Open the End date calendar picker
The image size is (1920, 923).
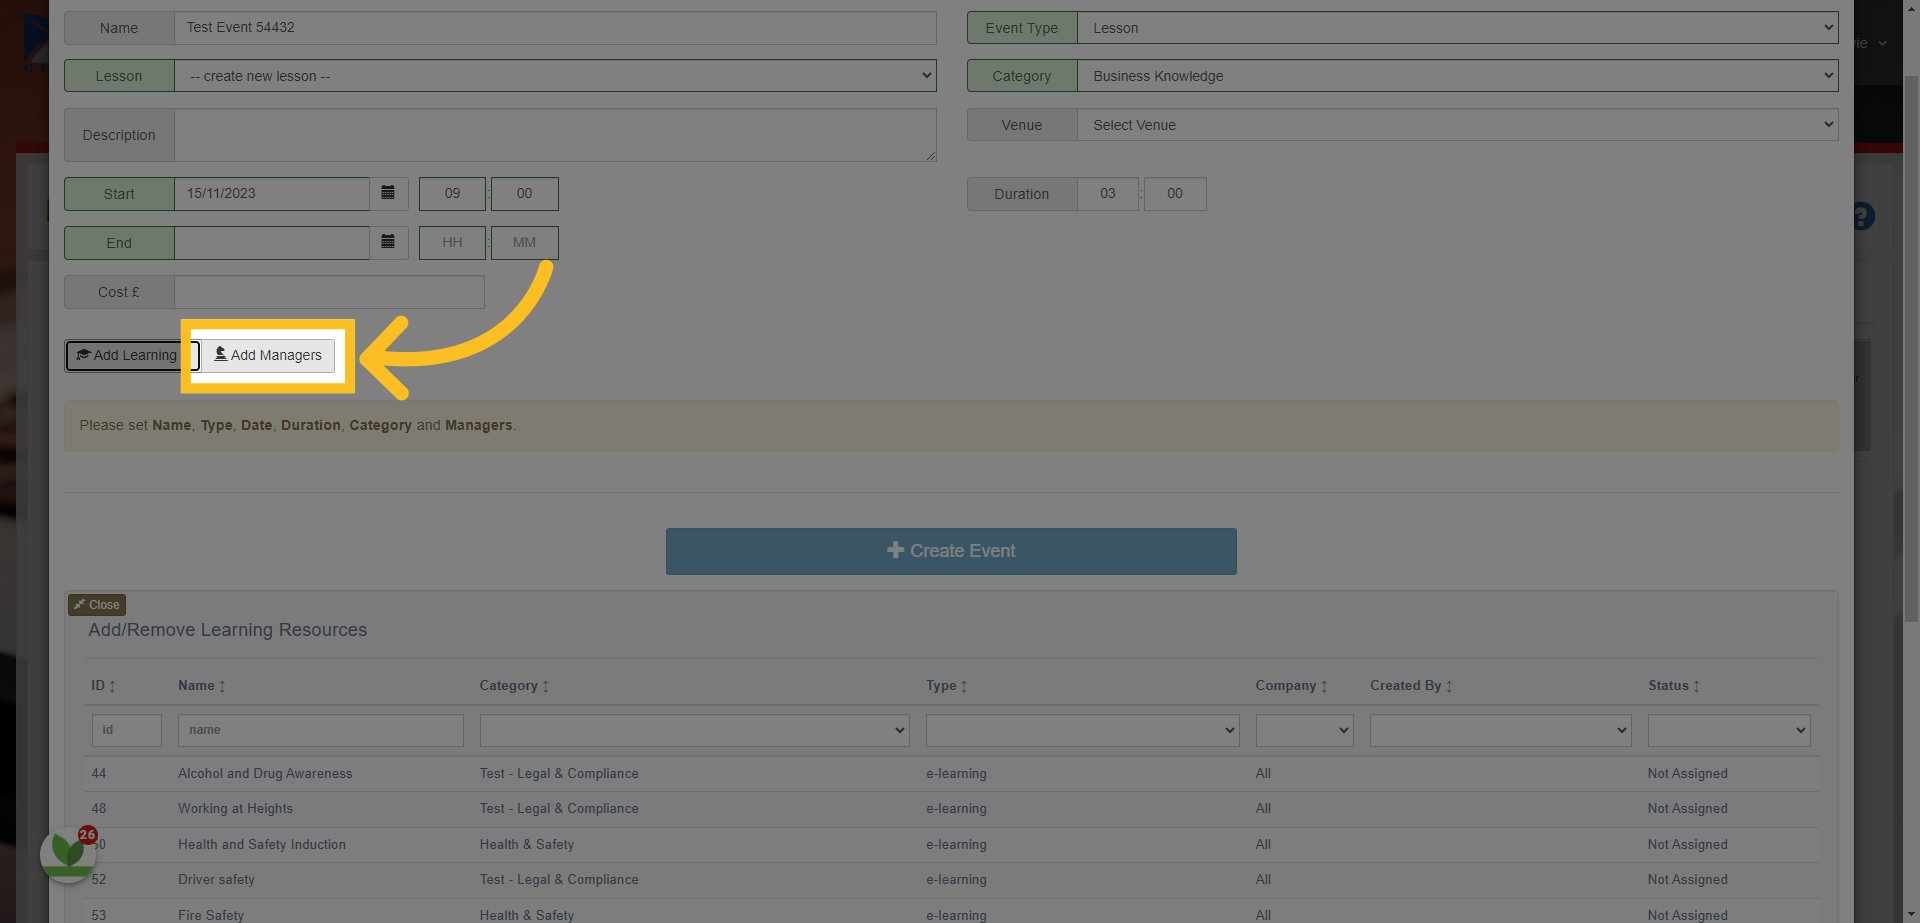pyautogui.click(x=388, y=242)
